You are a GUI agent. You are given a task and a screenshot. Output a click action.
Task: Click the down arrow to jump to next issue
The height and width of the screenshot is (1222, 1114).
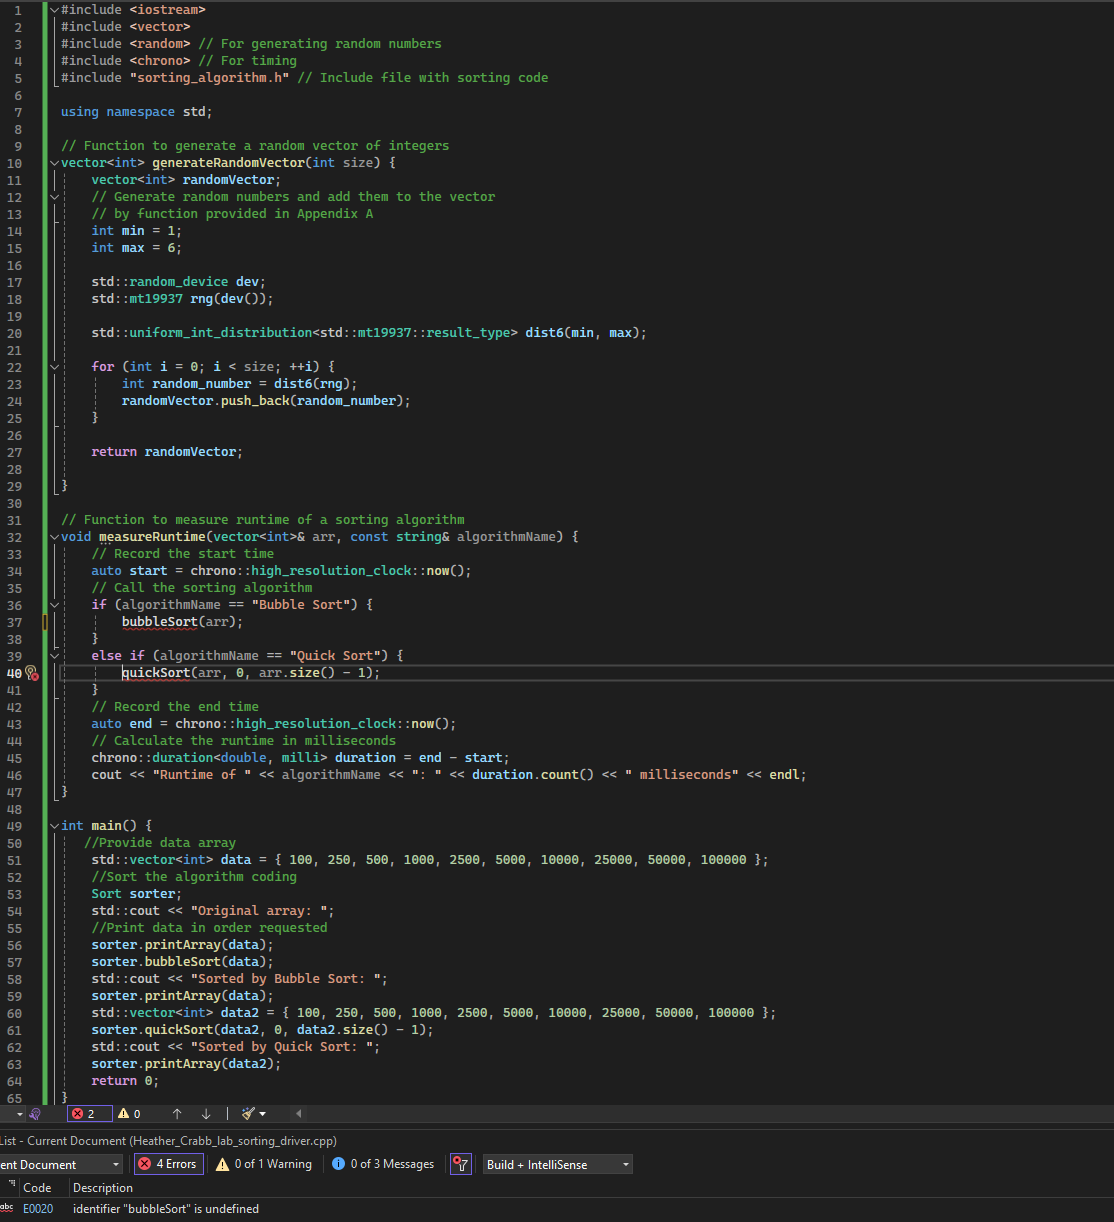[x=206, y=1113]
